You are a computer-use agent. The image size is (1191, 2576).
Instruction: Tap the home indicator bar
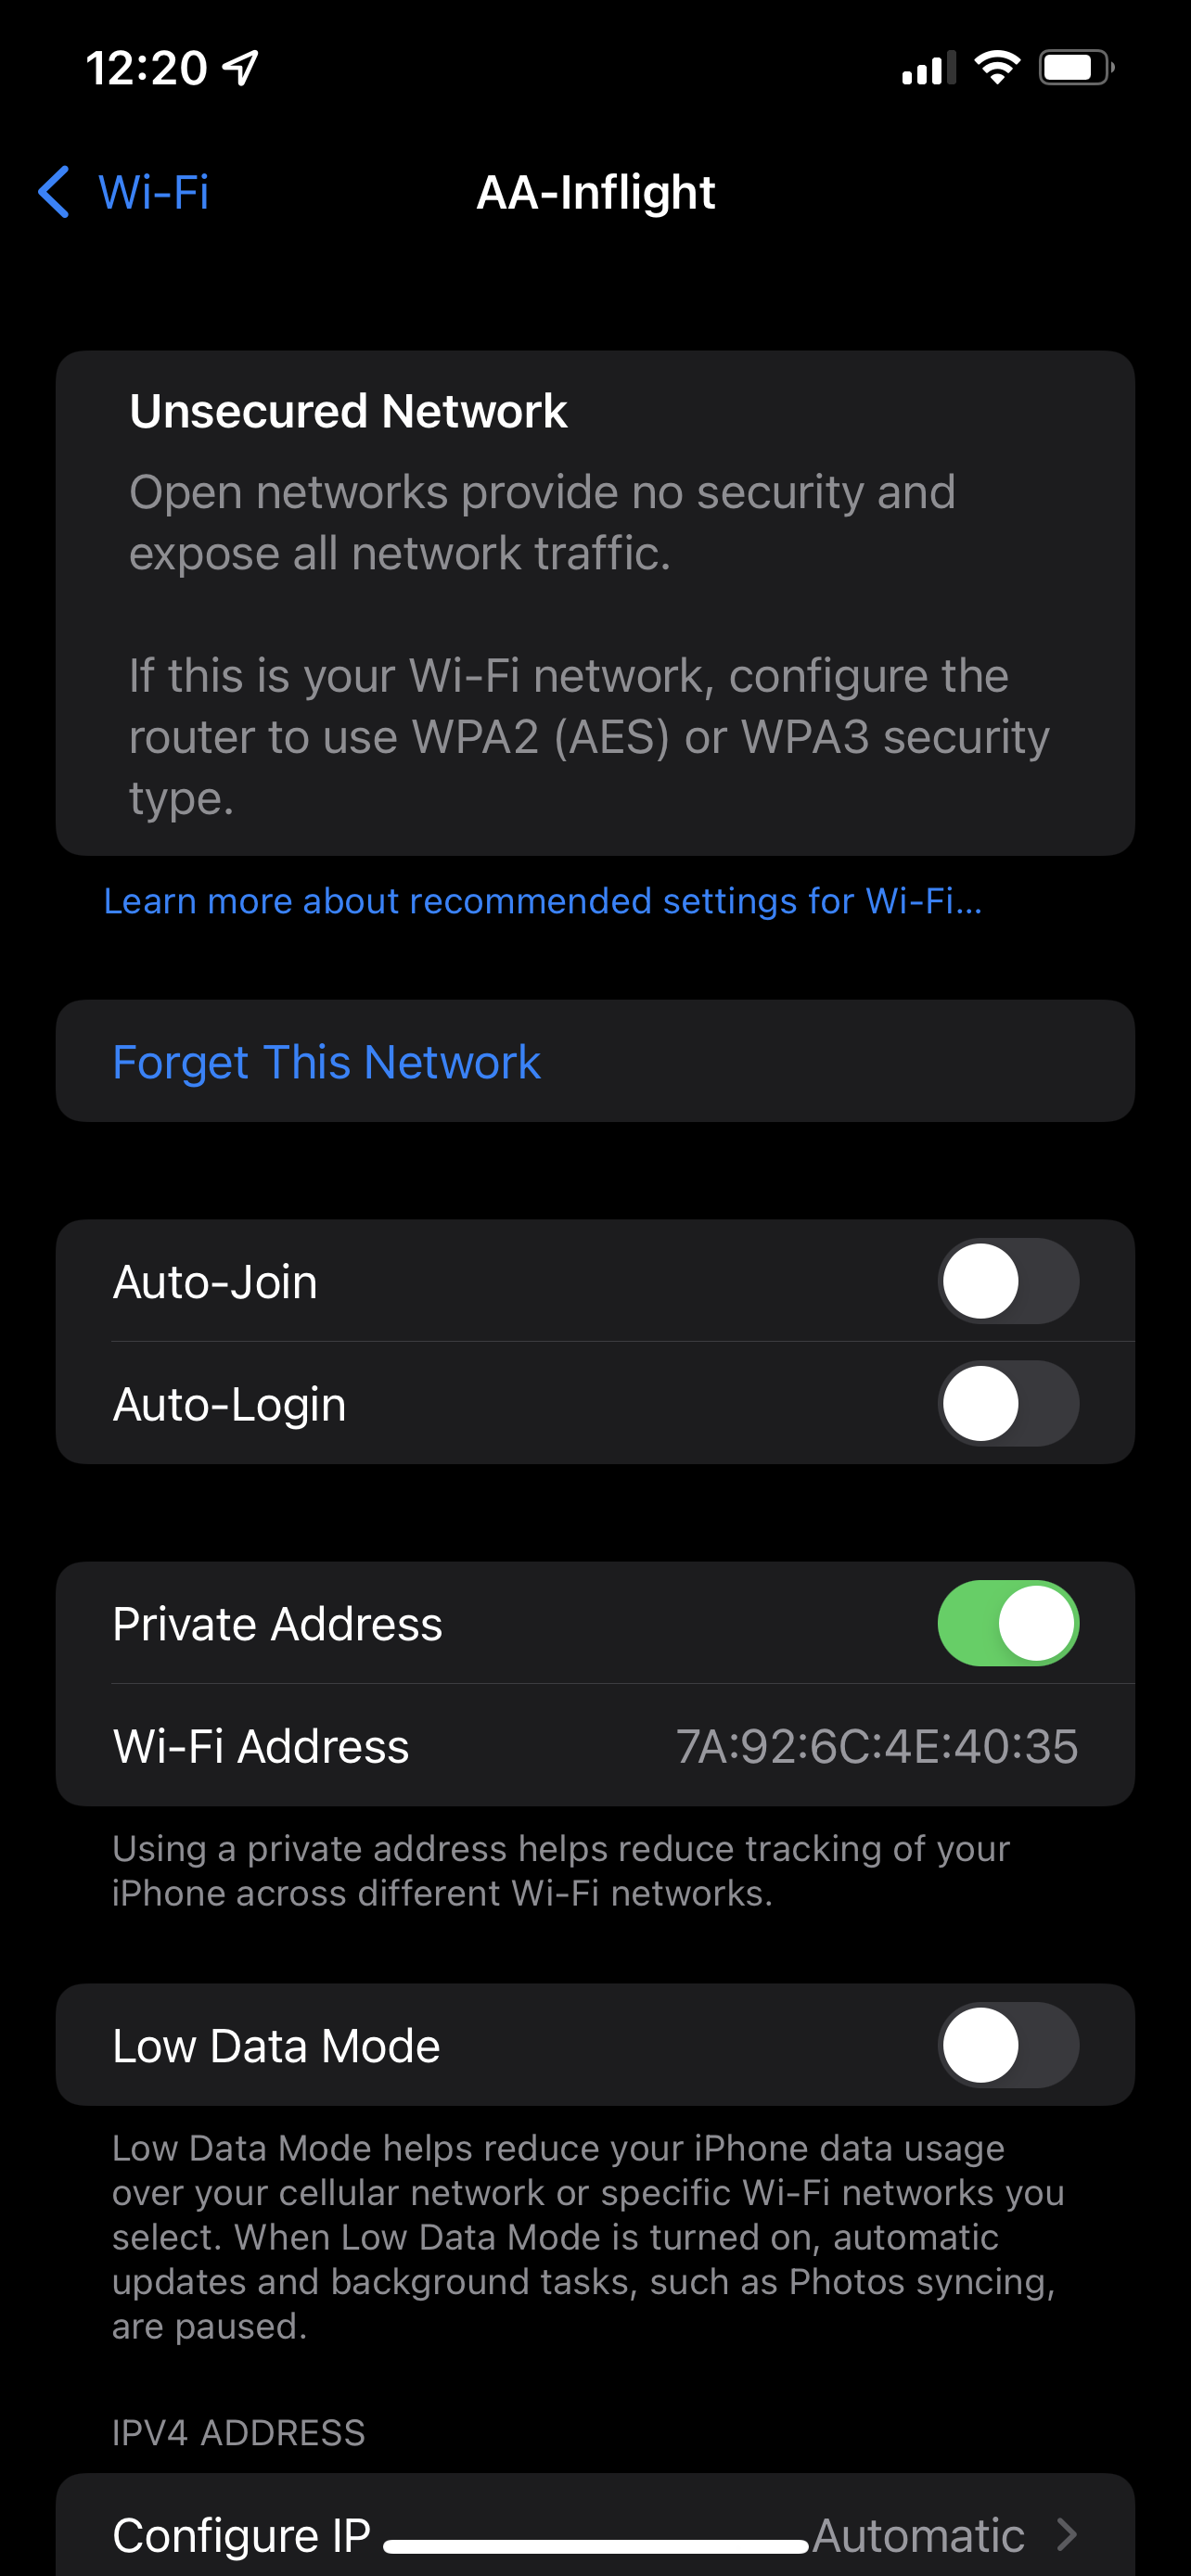[x=596, y=2546]
